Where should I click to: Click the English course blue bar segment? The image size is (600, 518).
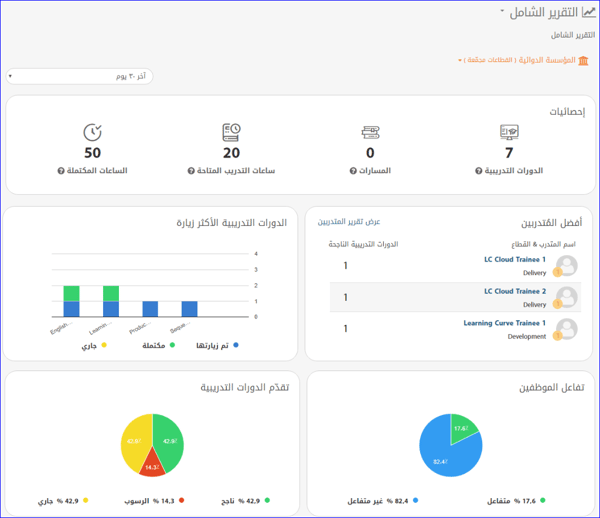pos(71,309)
